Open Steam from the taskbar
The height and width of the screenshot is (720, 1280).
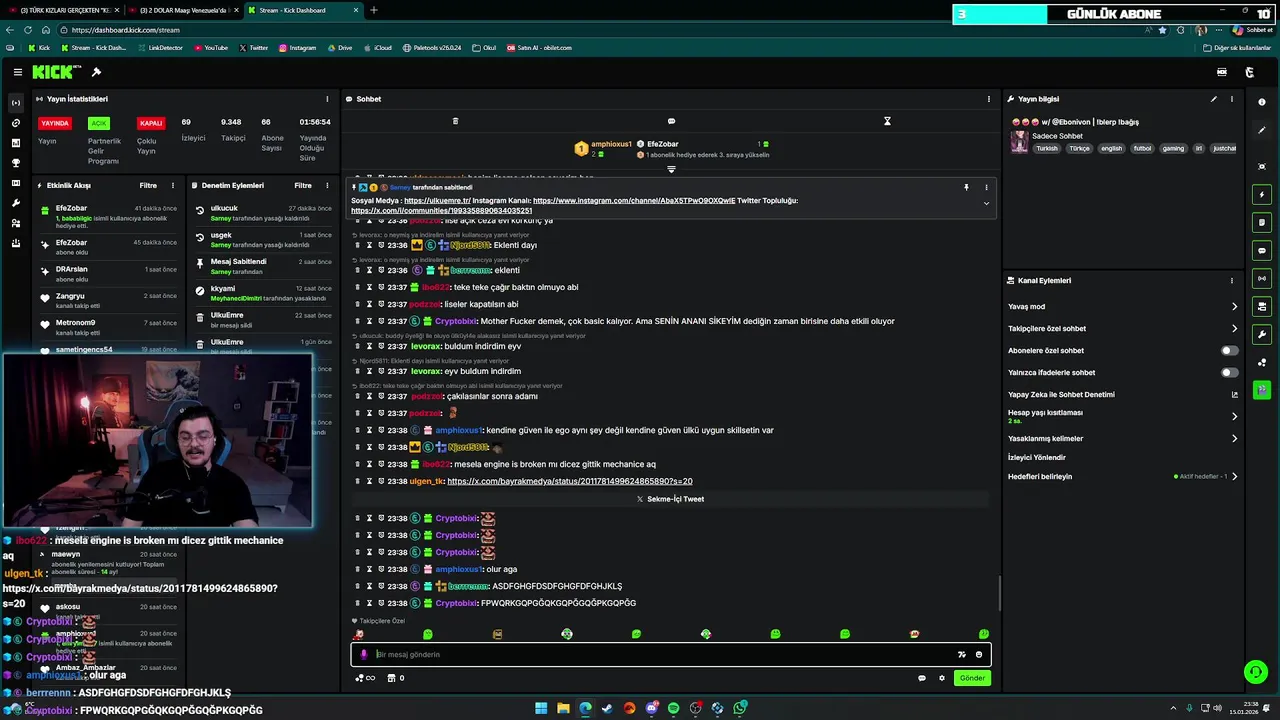click(x=607, y=708)
